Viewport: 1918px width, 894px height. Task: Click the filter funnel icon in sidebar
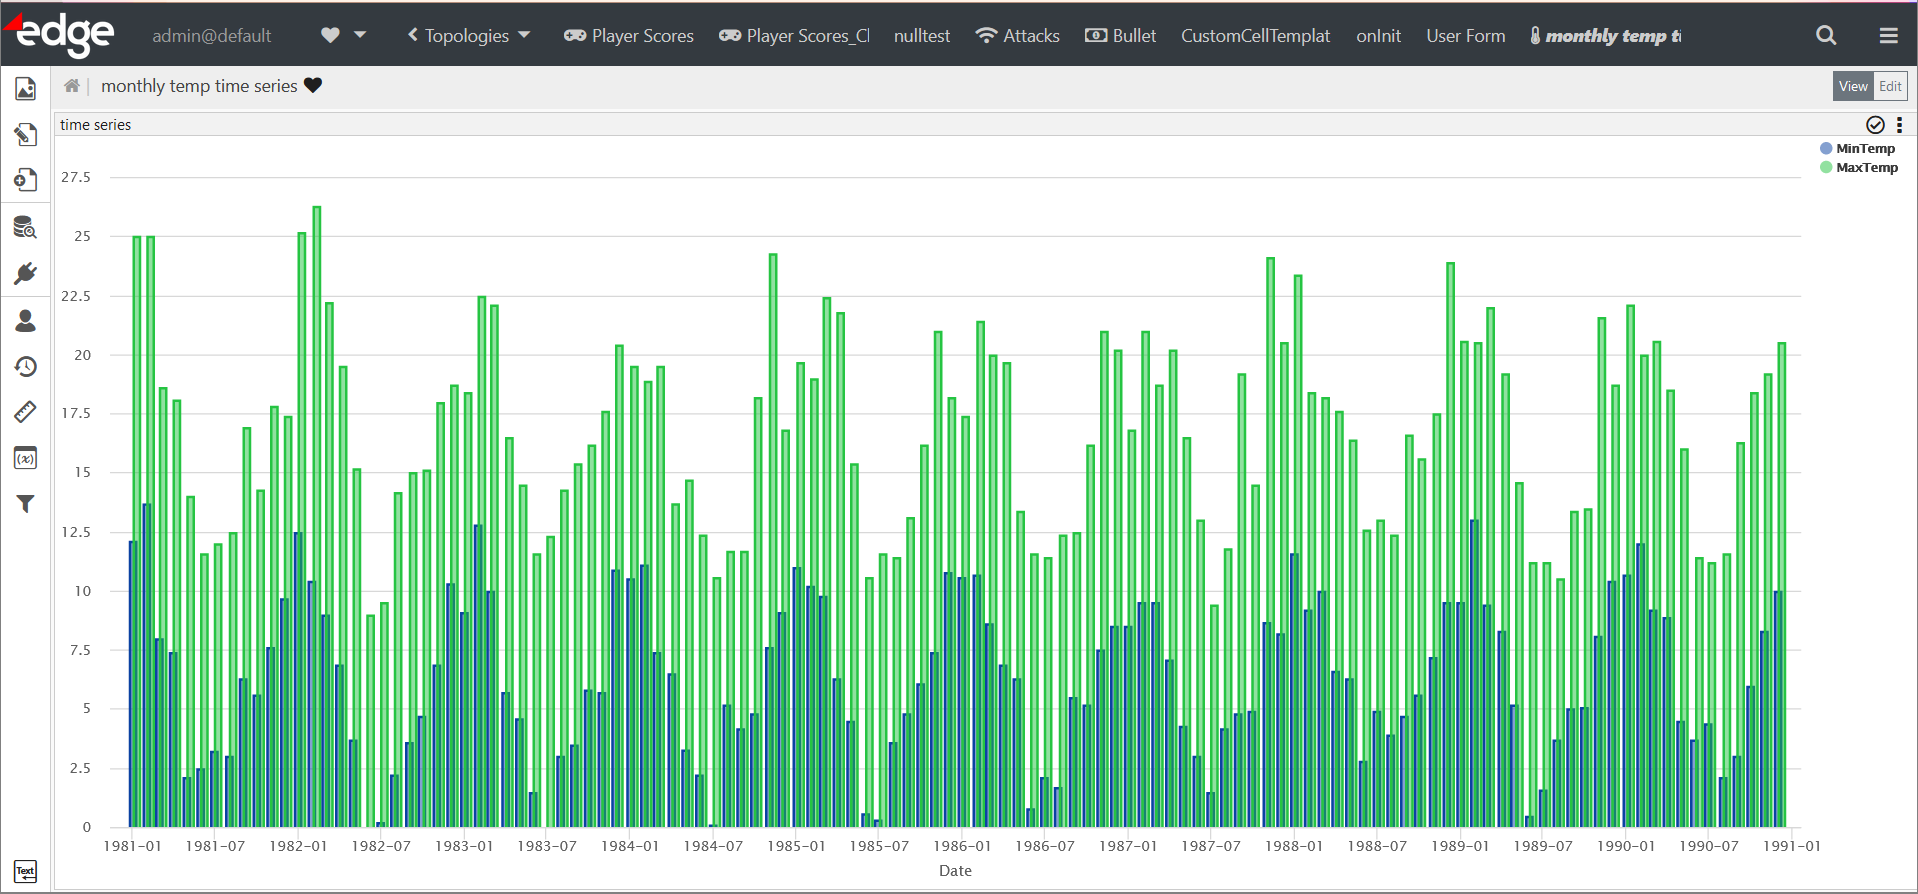[26, 504]
